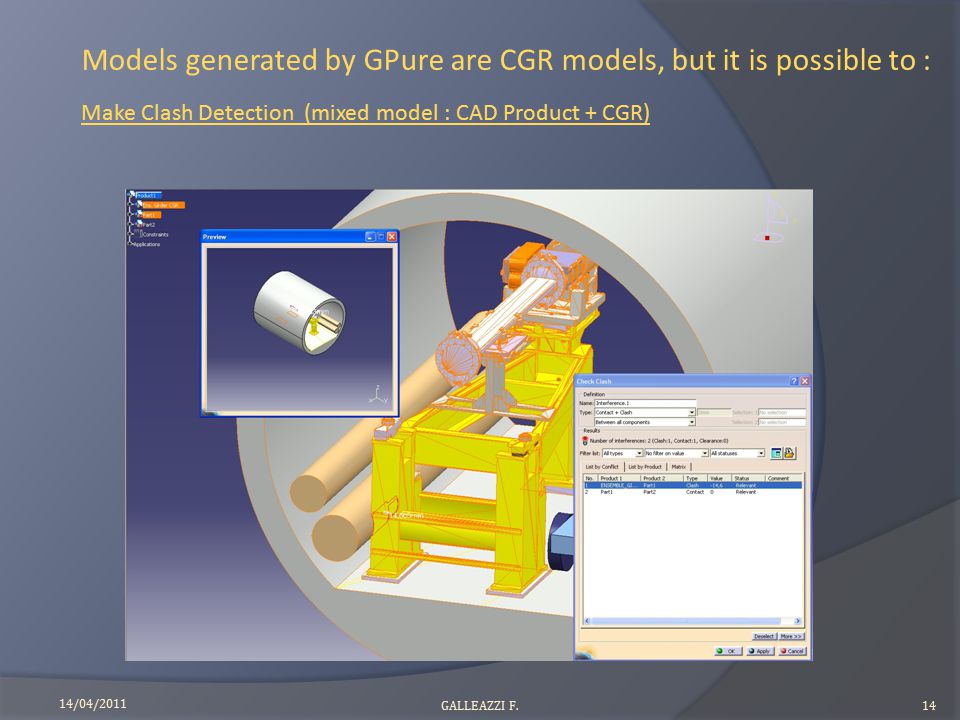Select the Part1 tree item
Image resolution: width=960 pixels, height=720 pixels.
151,215
